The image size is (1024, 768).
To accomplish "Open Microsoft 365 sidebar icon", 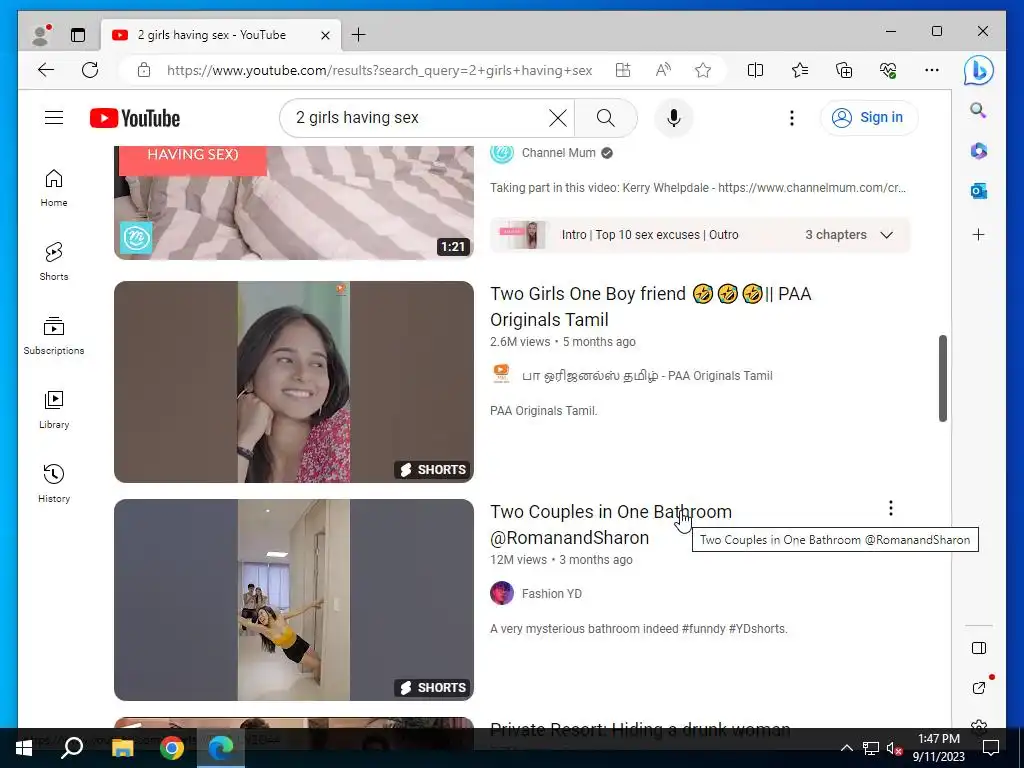I will click(978, 151).
